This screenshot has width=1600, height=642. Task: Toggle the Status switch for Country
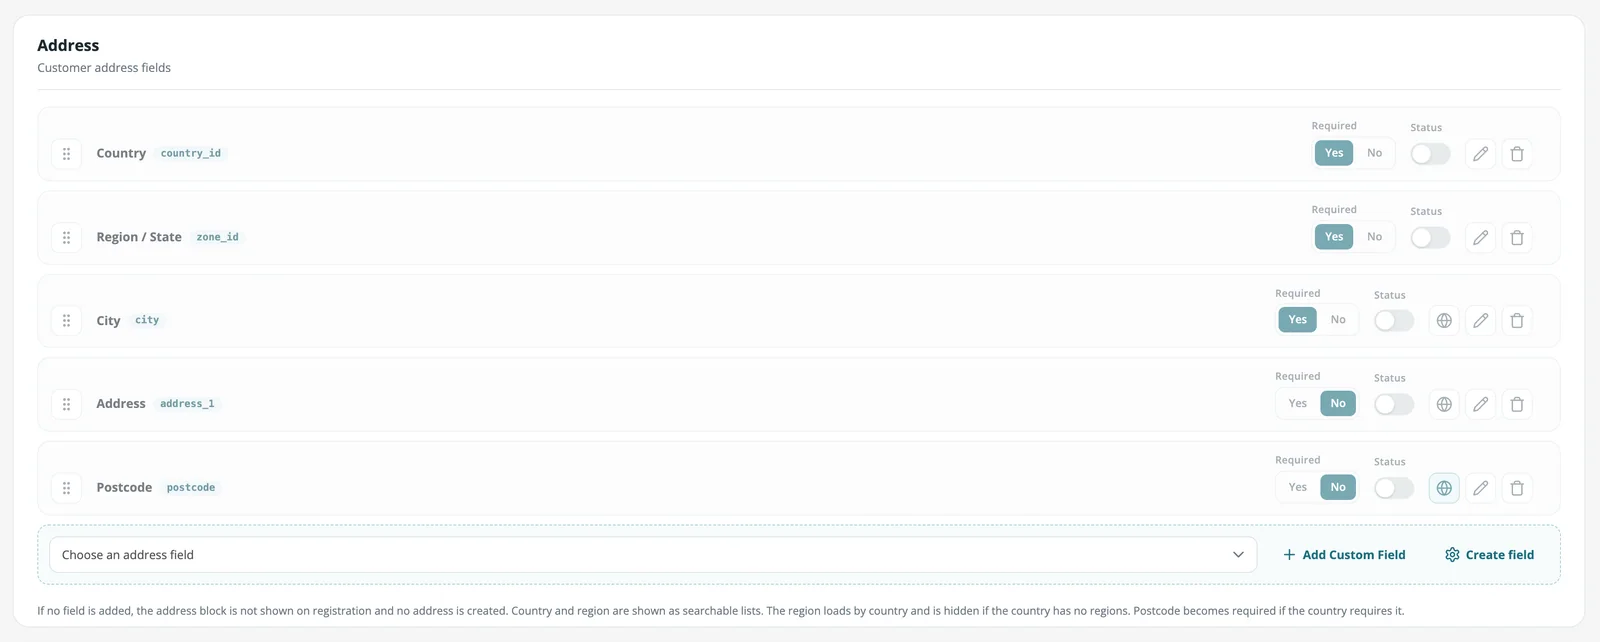tap(1430, 154)
